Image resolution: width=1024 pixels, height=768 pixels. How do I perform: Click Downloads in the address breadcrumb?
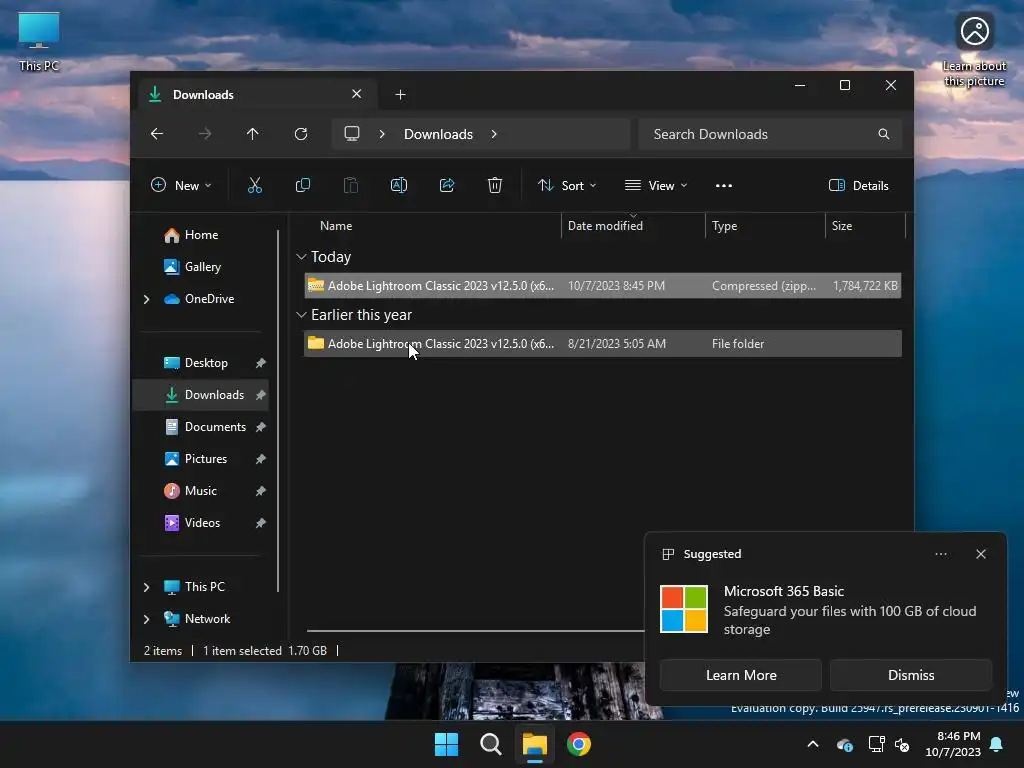438,134
